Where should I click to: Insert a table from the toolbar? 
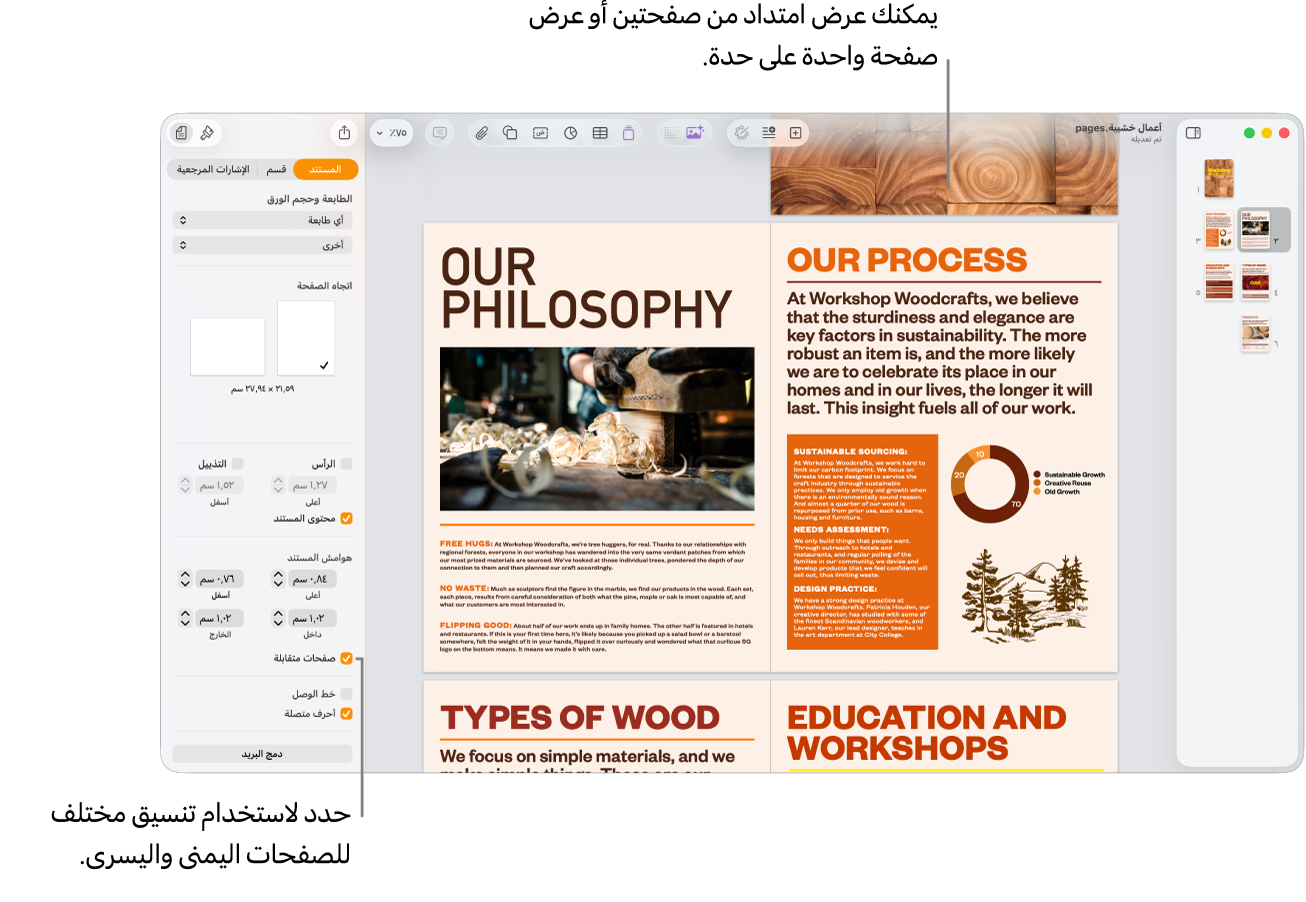tap(600, 133)
